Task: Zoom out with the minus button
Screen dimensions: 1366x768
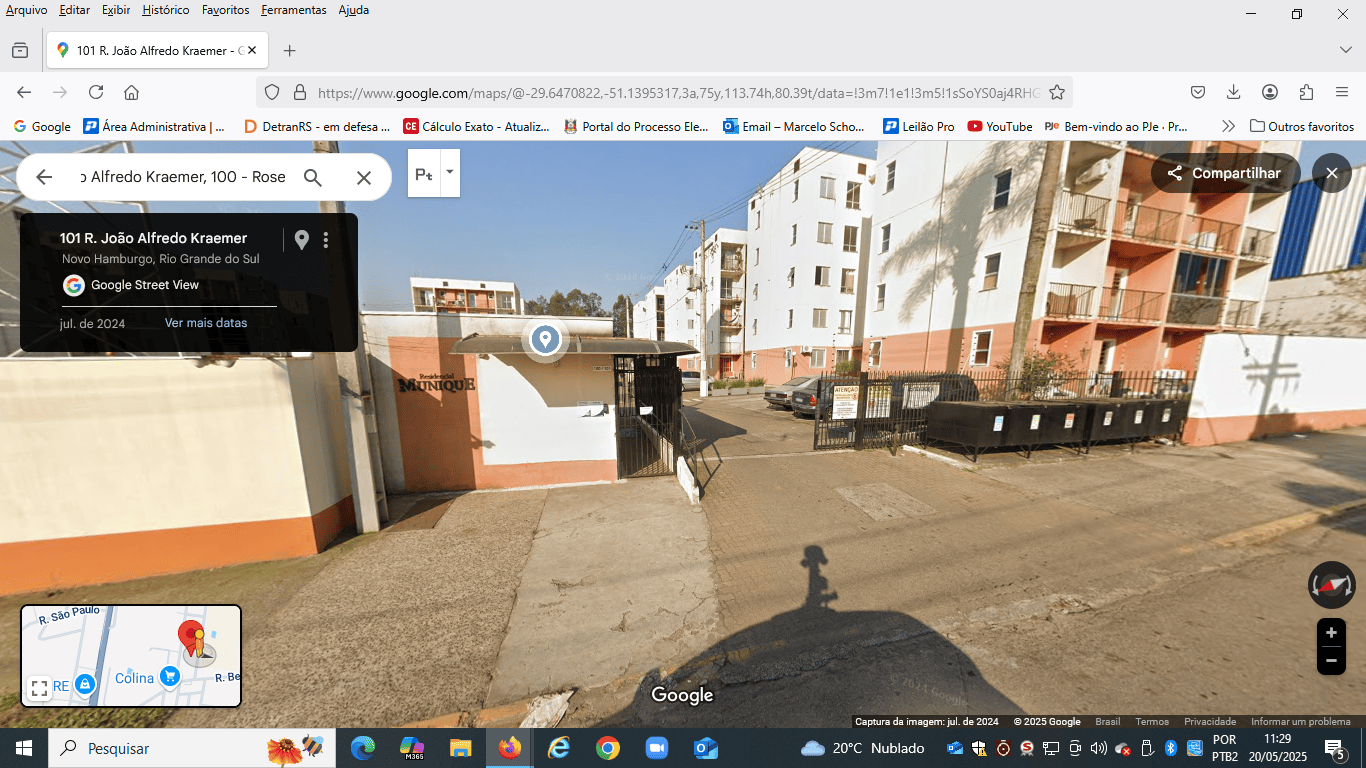Action: point(1331,660)
